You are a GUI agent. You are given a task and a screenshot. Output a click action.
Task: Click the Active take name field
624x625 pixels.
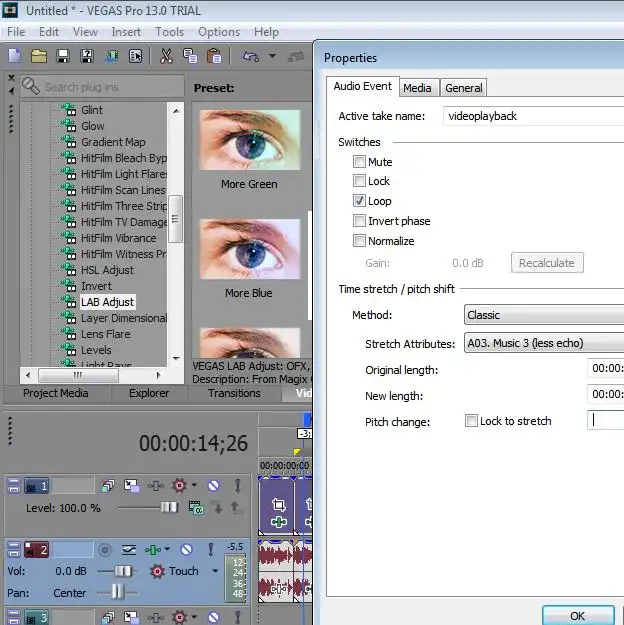point(533,116)
